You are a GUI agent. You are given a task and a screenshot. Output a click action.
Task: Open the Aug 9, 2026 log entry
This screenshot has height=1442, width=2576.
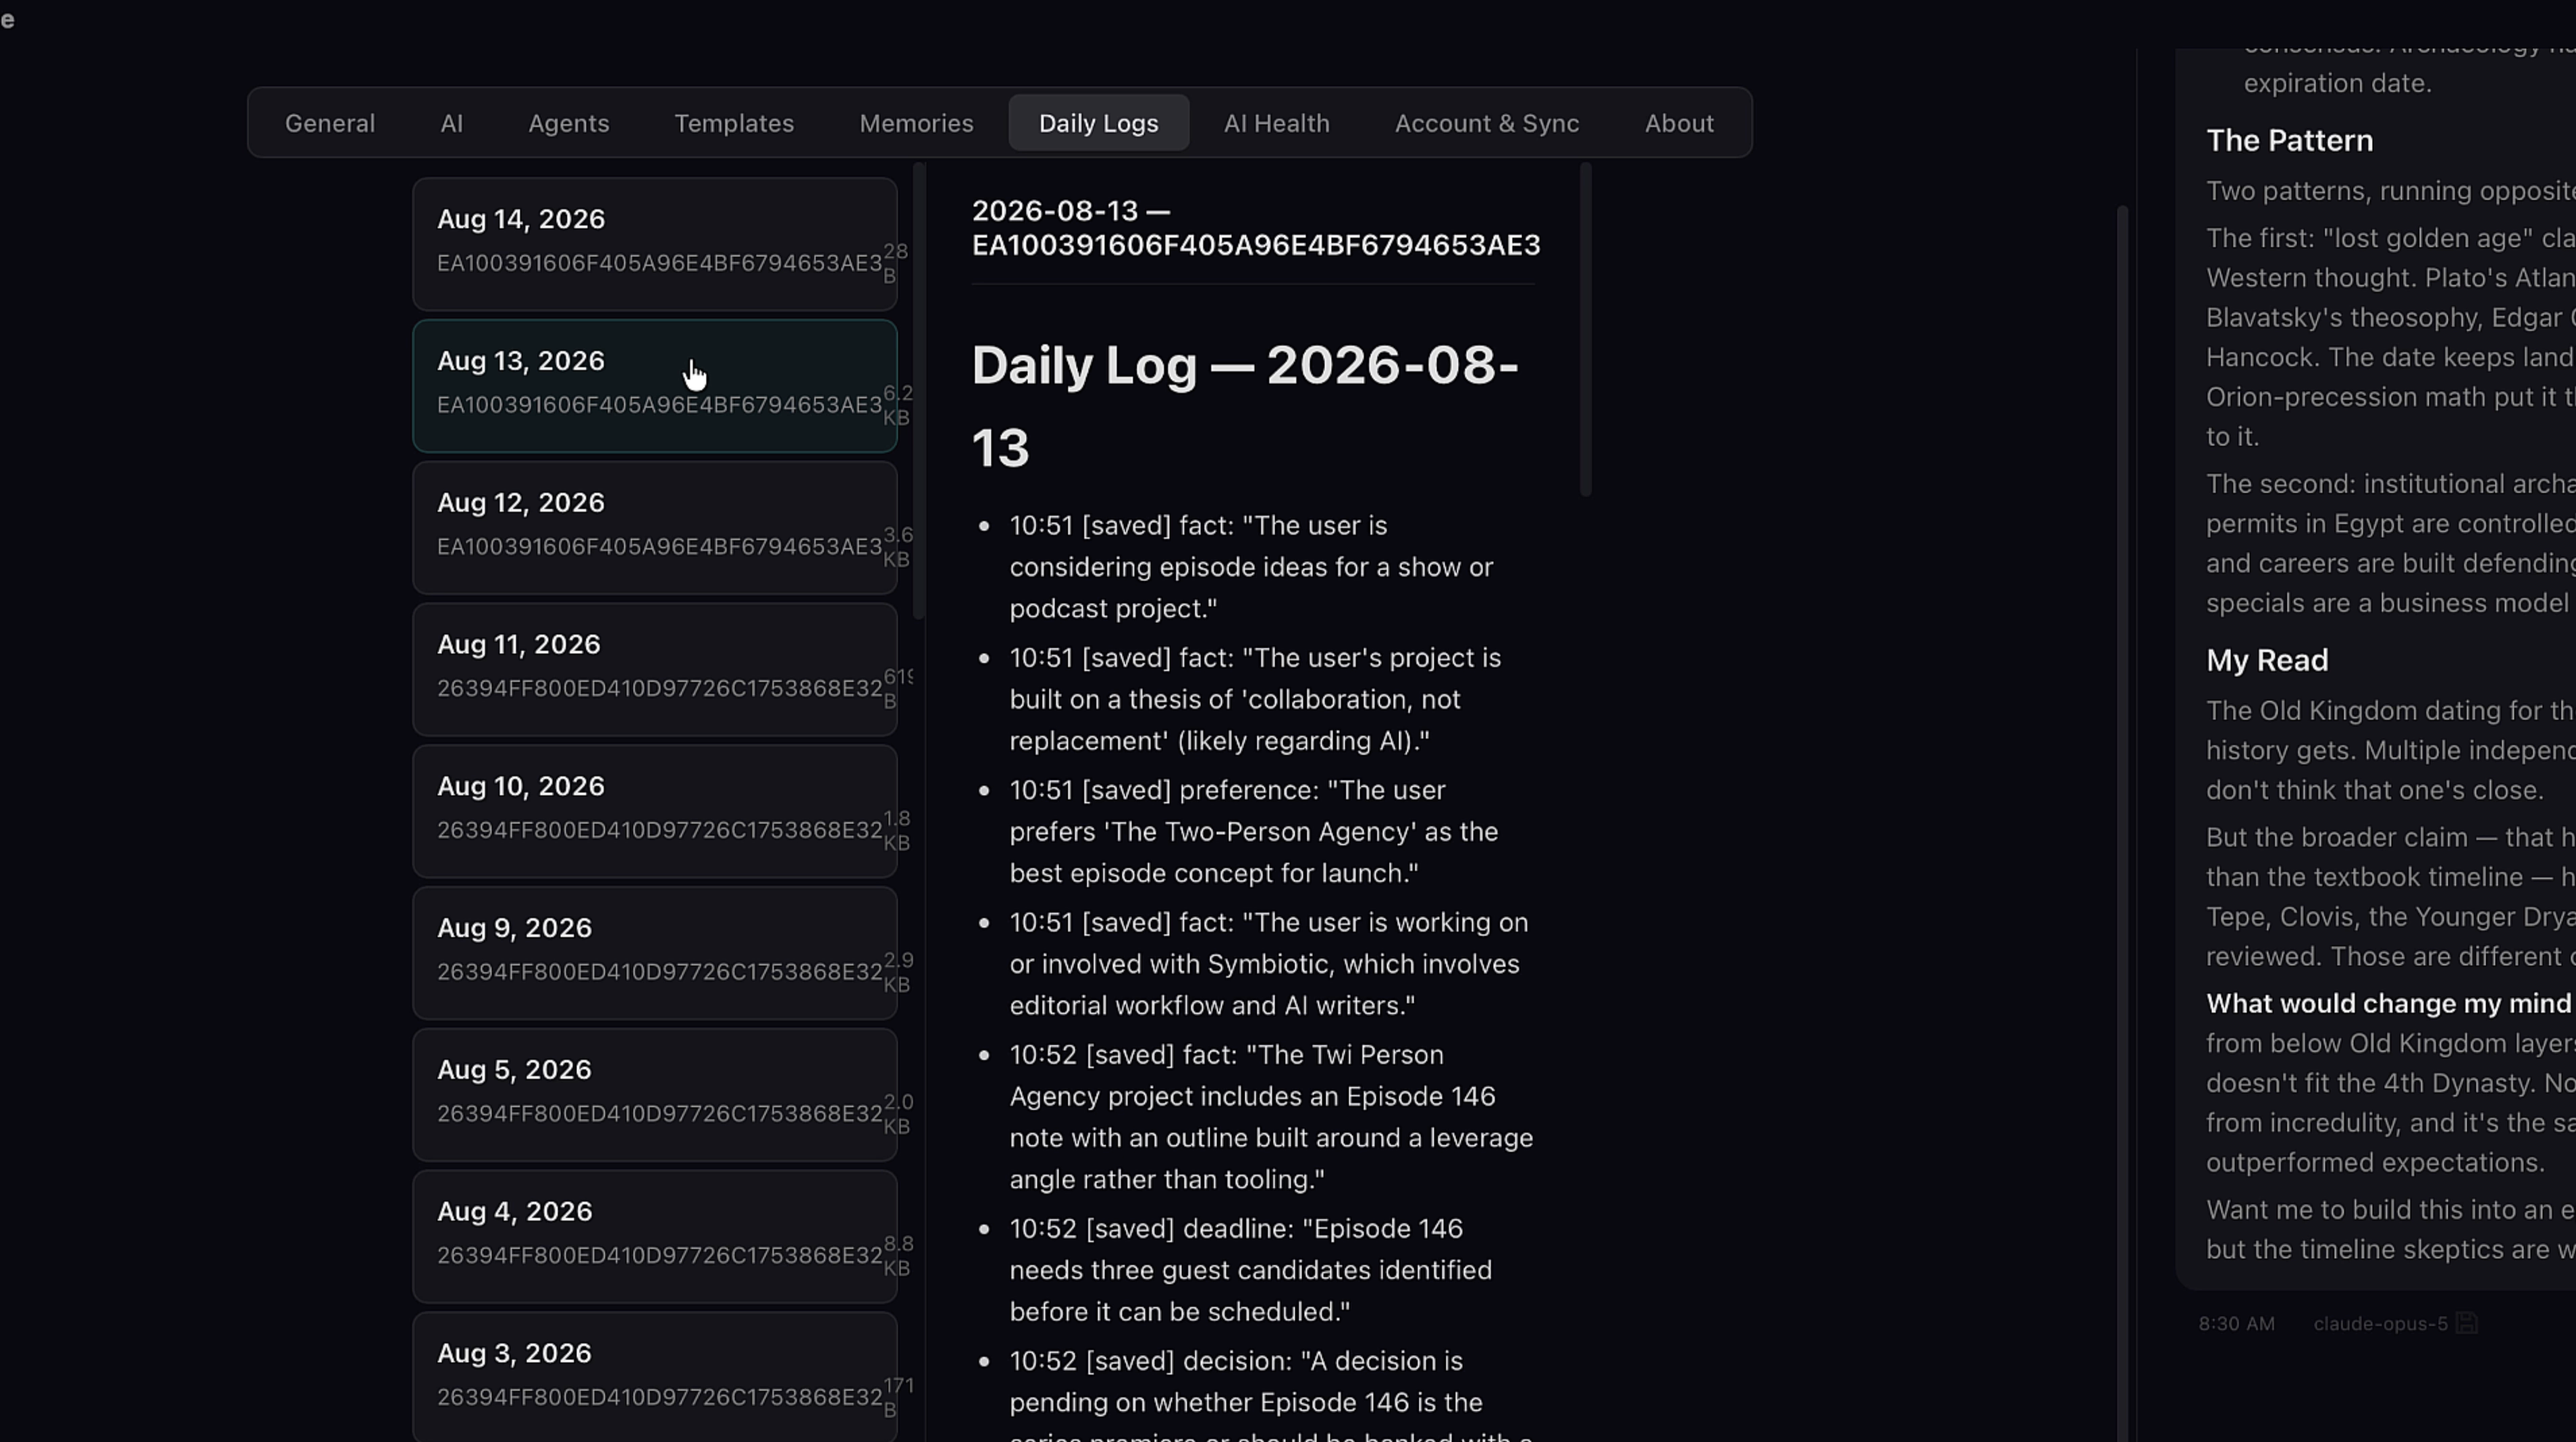pos(655,954)
